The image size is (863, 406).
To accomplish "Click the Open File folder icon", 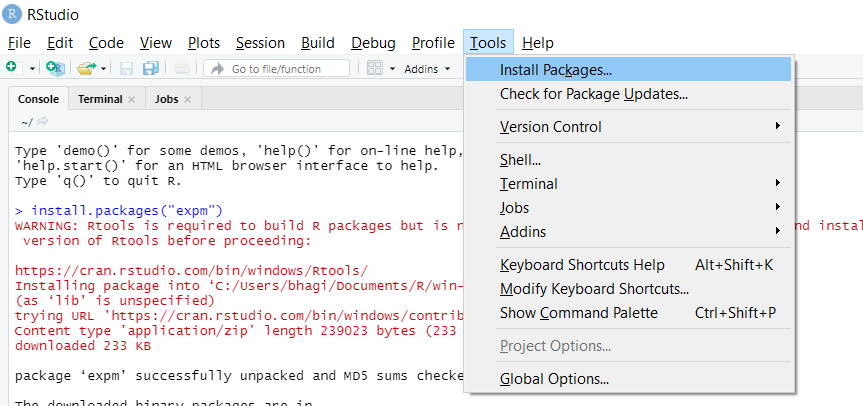I will (86, 68).
